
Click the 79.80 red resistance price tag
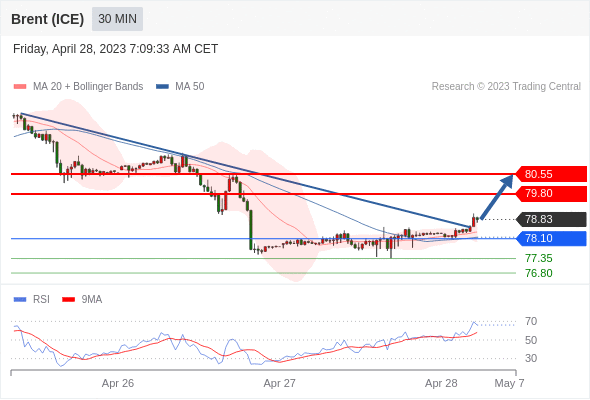[551, 193]
